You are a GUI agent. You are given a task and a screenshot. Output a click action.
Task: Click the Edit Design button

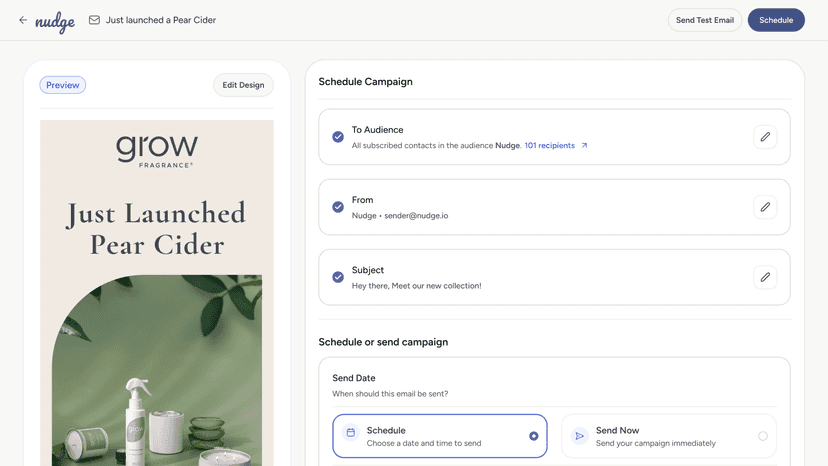pos(243,85)
